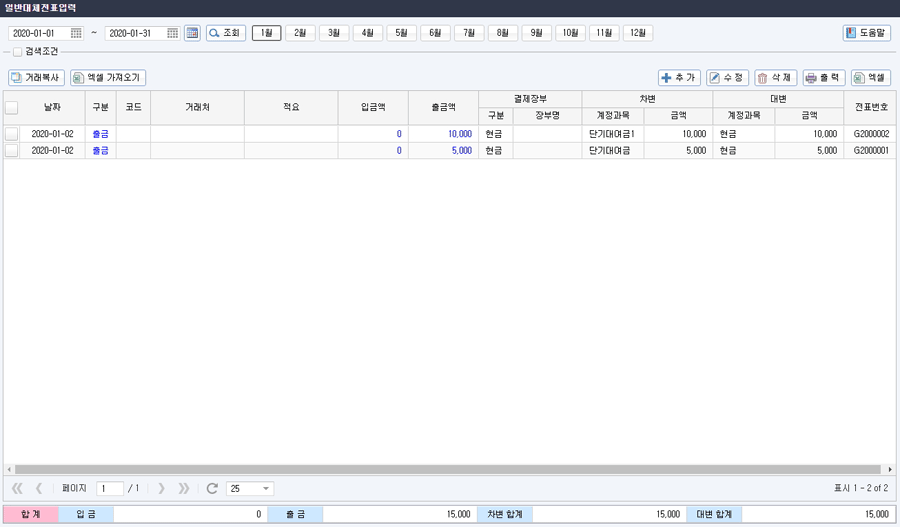The image size is (900, 527).
Task: Click voucher number G2000001
Action: (x=871, y=151)
